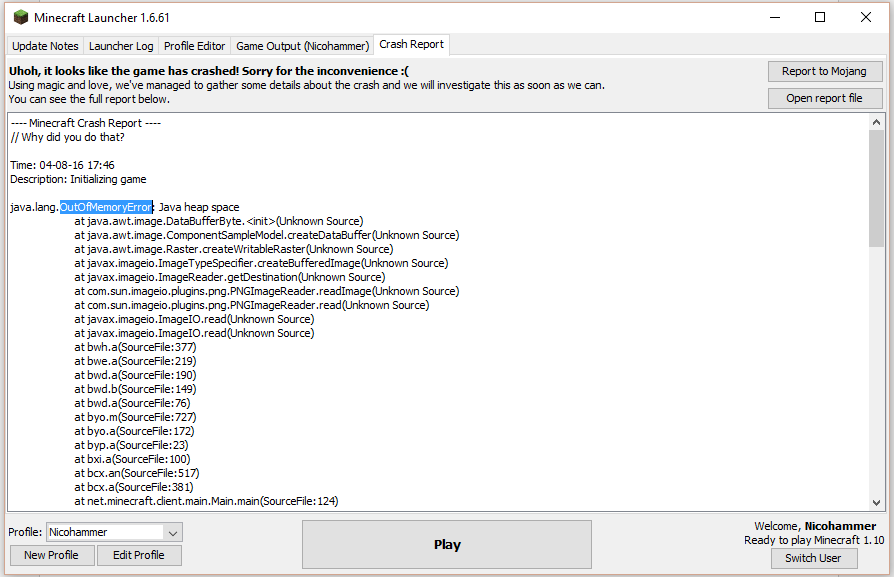The width and height of the screenshot is (894, 577).
Task: Click '// Why did you do that?' line
Action: click(x=67, y=137)
